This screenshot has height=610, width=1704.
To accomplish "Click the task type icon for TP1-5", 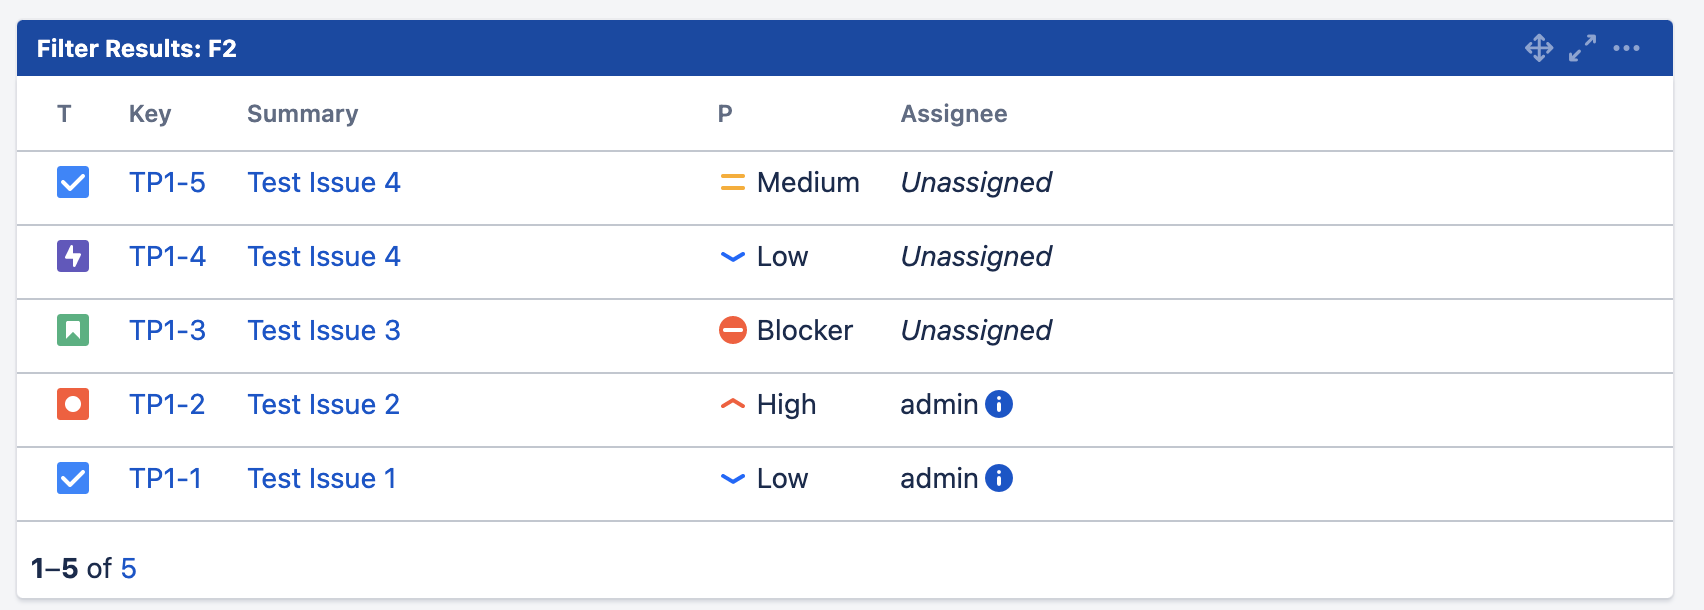I will coord(73,182).
